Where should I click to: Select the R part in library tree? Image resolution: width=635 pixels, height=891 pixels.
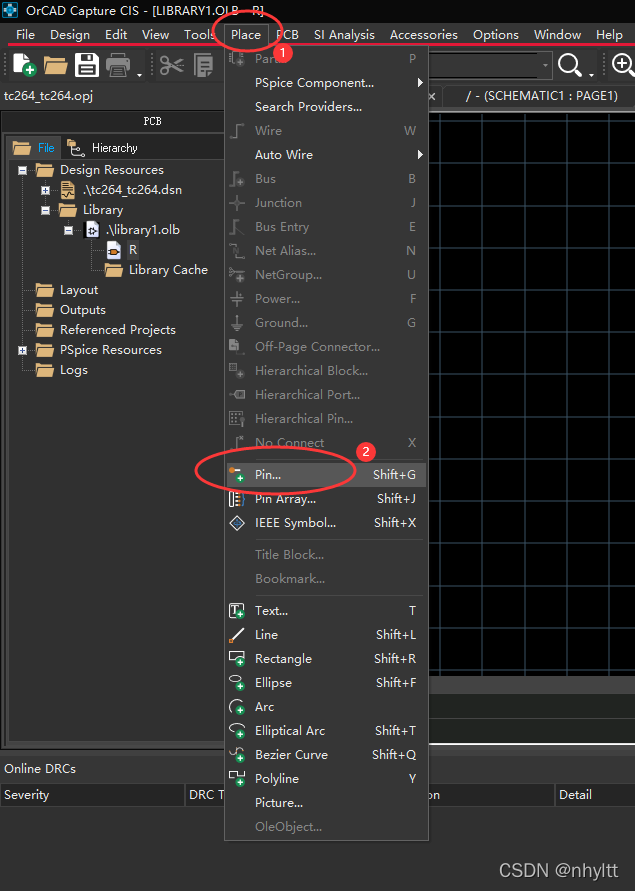point(133,250)
